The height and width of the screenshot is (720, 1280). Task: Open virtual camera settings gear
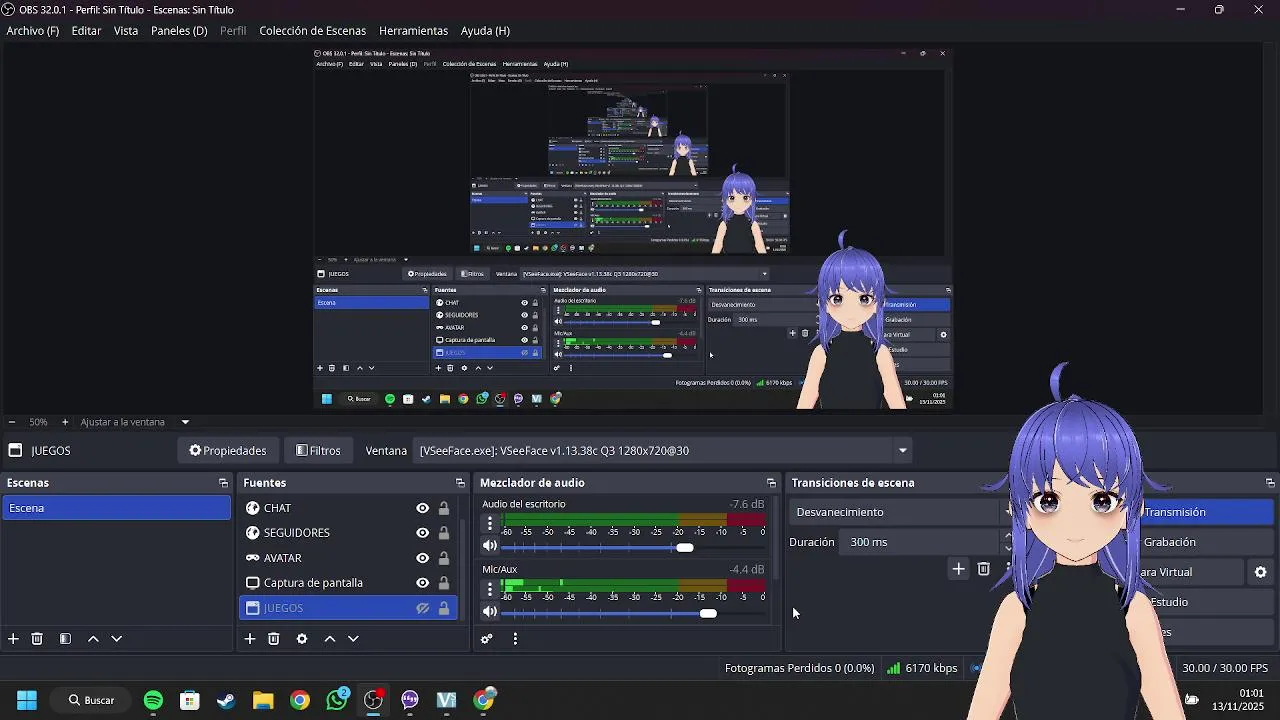[1260, 572]
